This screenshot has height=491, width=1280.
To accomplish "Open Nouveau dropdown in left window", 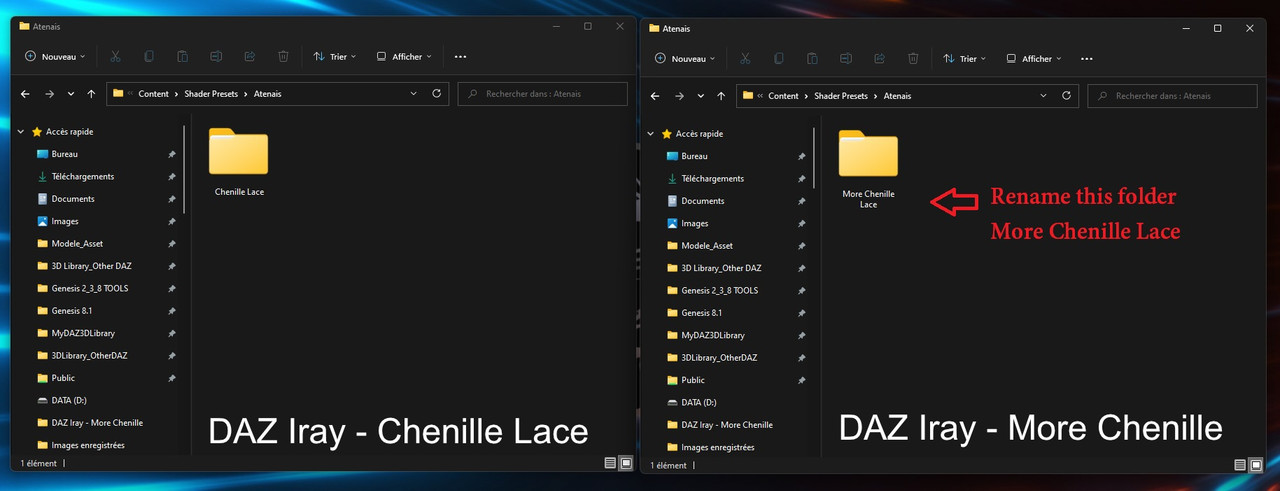I will 55,57.
